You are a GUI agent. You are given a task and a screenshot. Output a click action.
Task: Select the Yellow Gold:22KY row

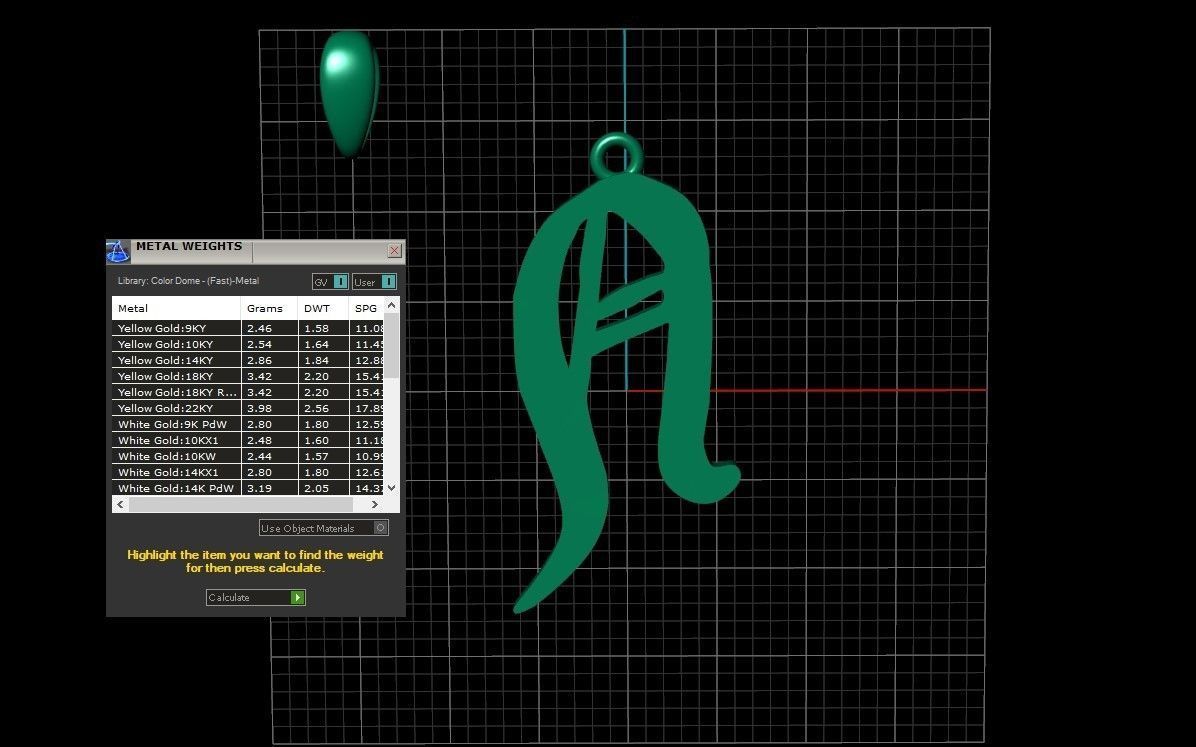(x=248, y=408)
